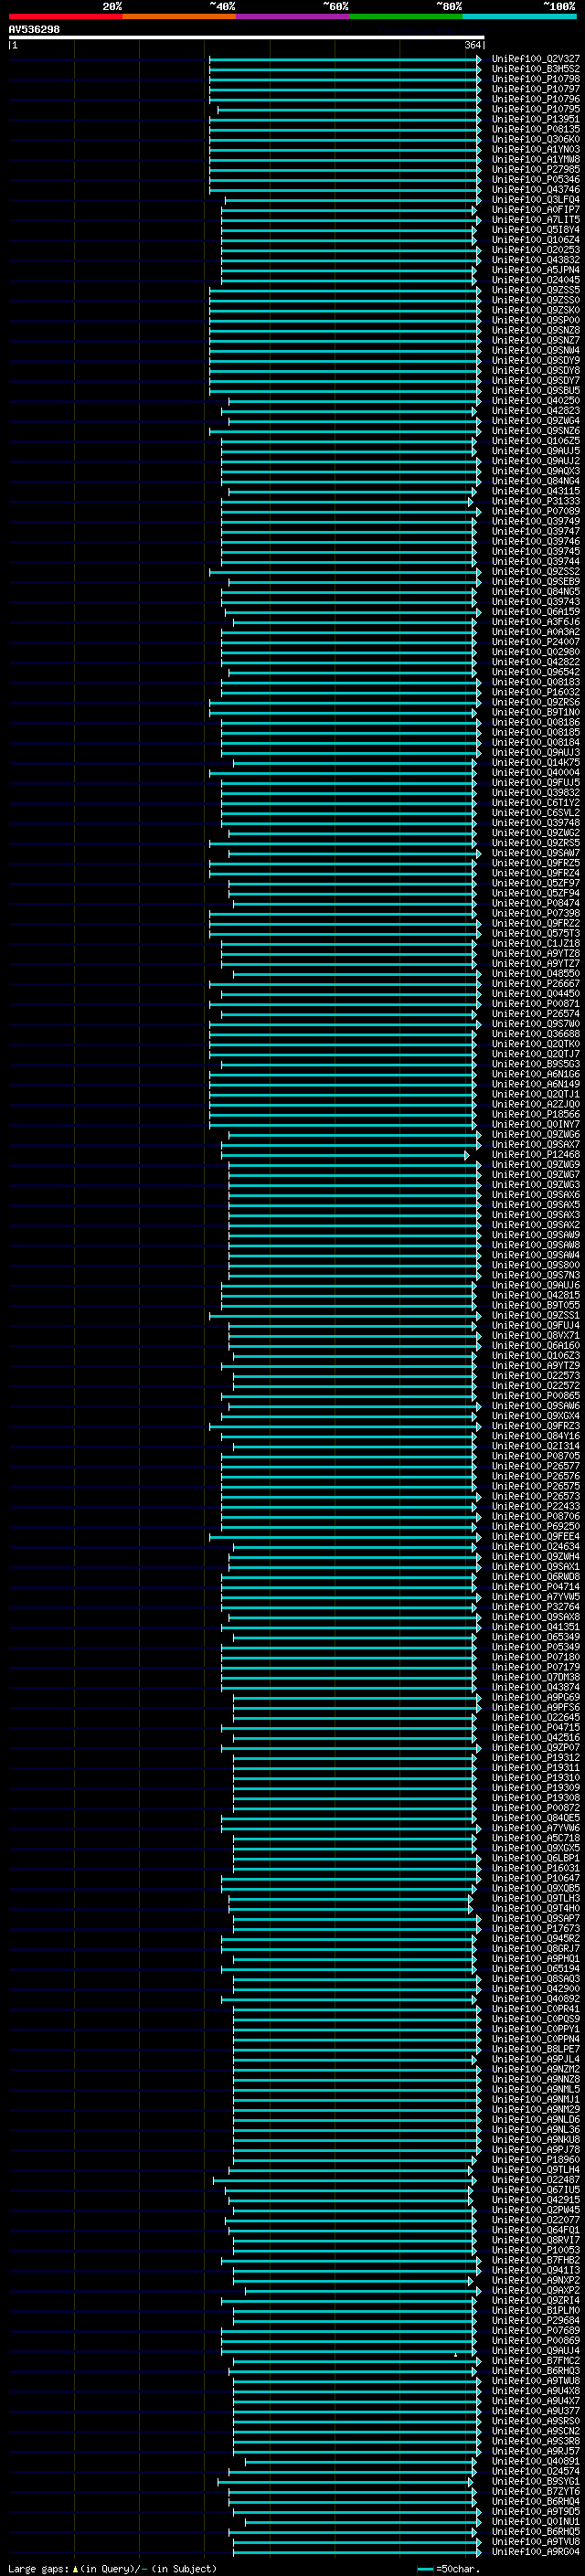This screenshot has height=2576, width=585.
Task: Select hit label UniRef100_Q42815
Action: pyautogui.click(x=536, y=1295)
